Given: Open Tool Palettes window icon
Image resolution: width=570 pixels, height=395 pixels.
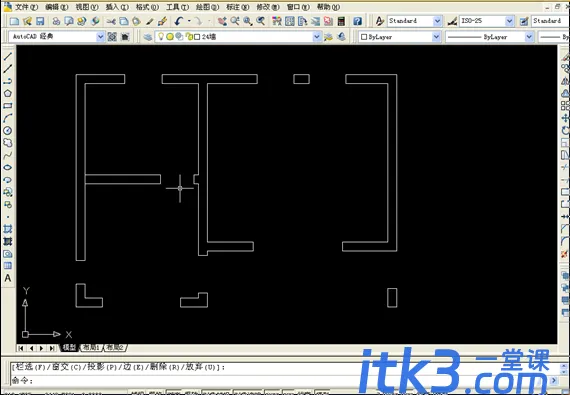Looking at the screenshot, I should [x=302, y=21].
